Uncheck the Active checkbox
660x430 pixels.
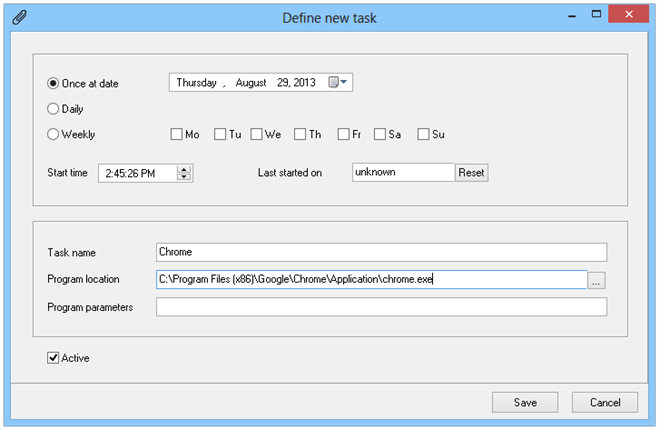click(53, 358)
